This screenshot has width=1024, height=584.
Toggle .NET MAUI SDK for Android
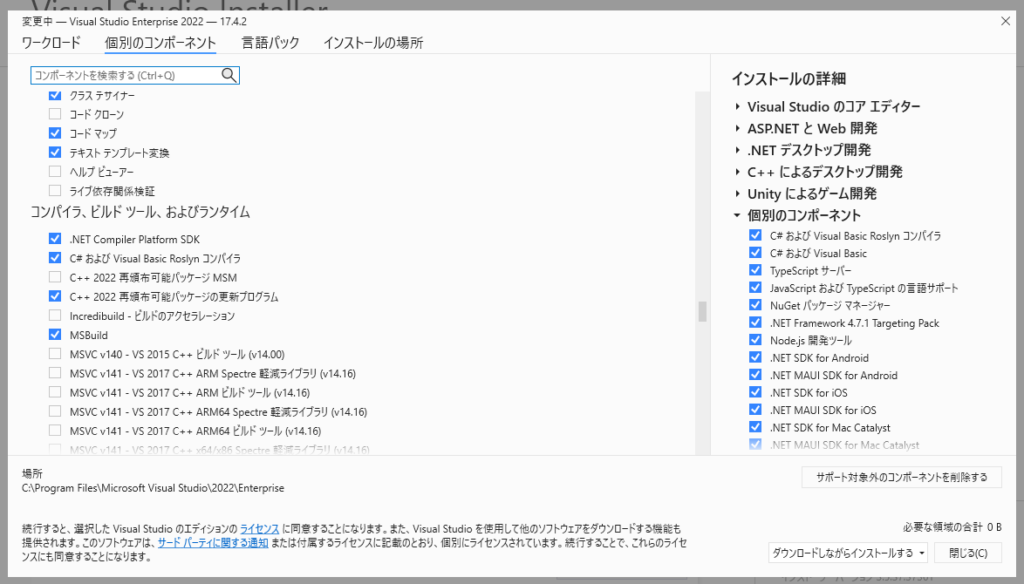point(756,375)
